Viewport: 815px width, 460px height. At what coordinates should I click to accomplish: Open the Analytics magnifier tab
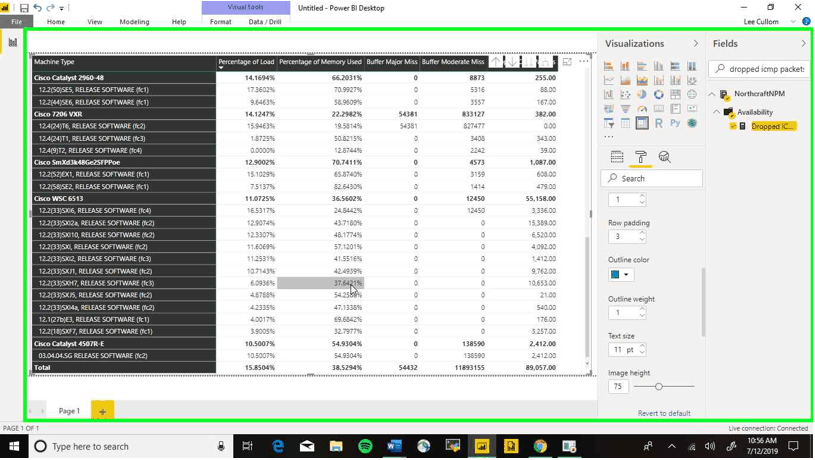point(664,156)
